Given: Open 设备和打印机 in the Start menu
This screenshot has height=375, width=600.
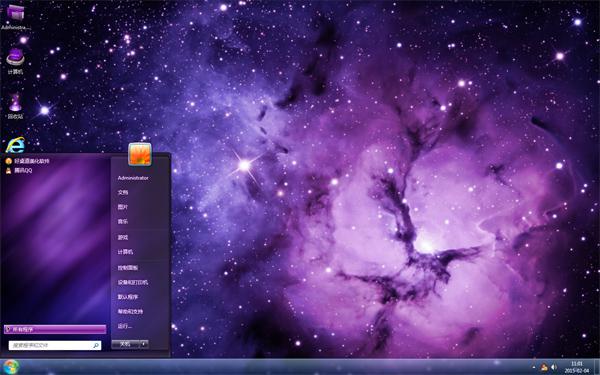Looking at the screenshot, I should pyautogui.click(x=132, y=282).
